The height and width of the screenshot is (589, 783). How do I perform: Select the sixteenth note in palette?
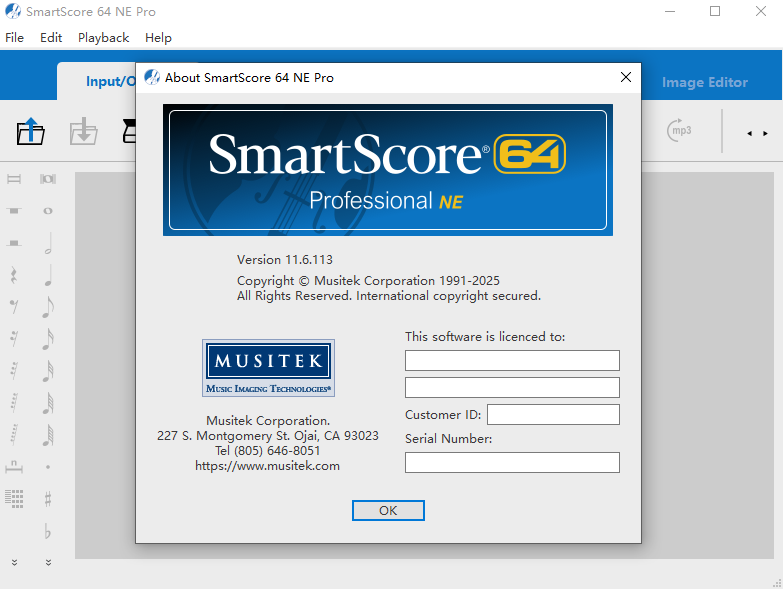pyautogui.click(x=48, y=339)
